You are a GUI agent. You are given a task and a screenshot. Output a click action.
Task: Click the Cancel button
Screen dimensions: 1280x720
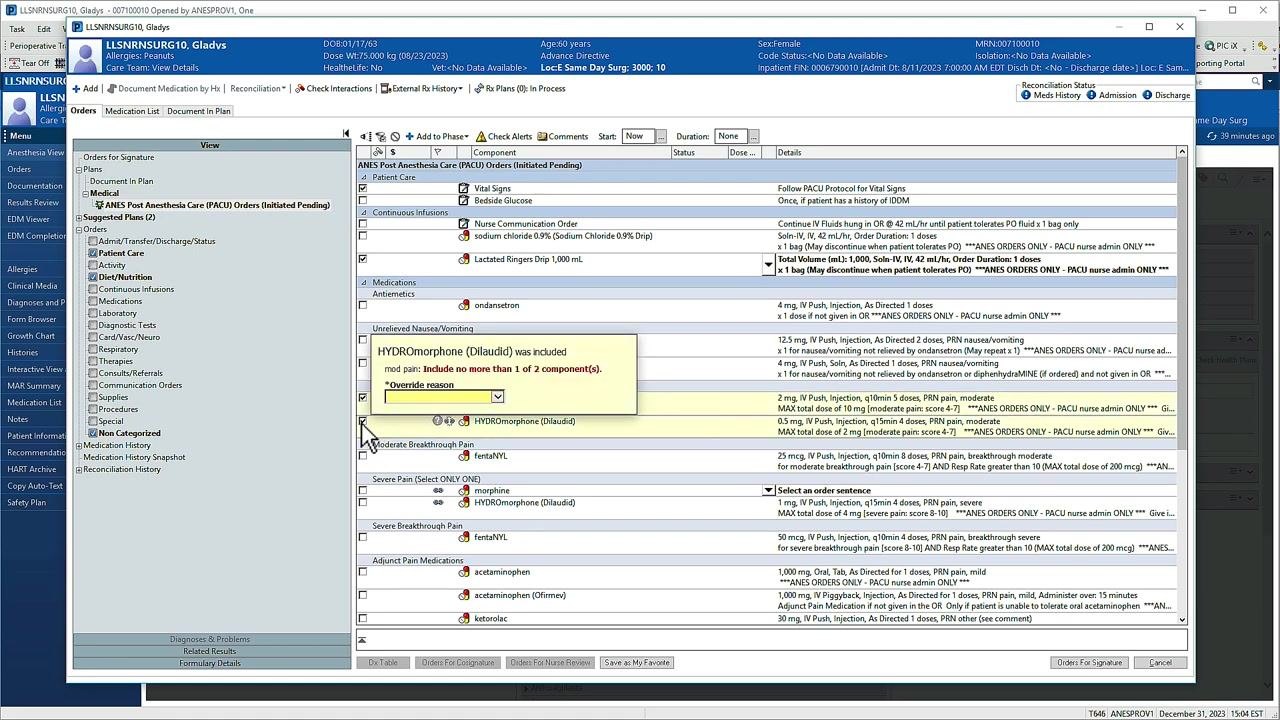[x=1160, y=663]
